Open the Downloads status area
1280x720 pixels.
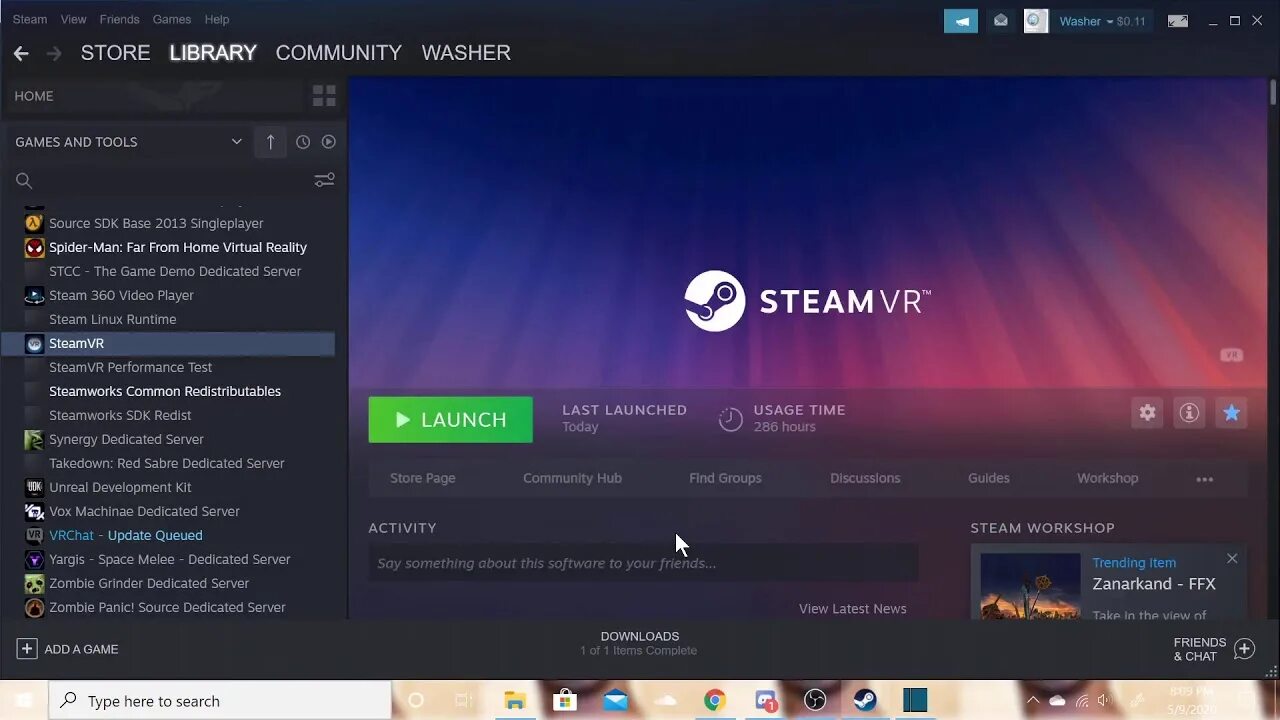[639, 643]
